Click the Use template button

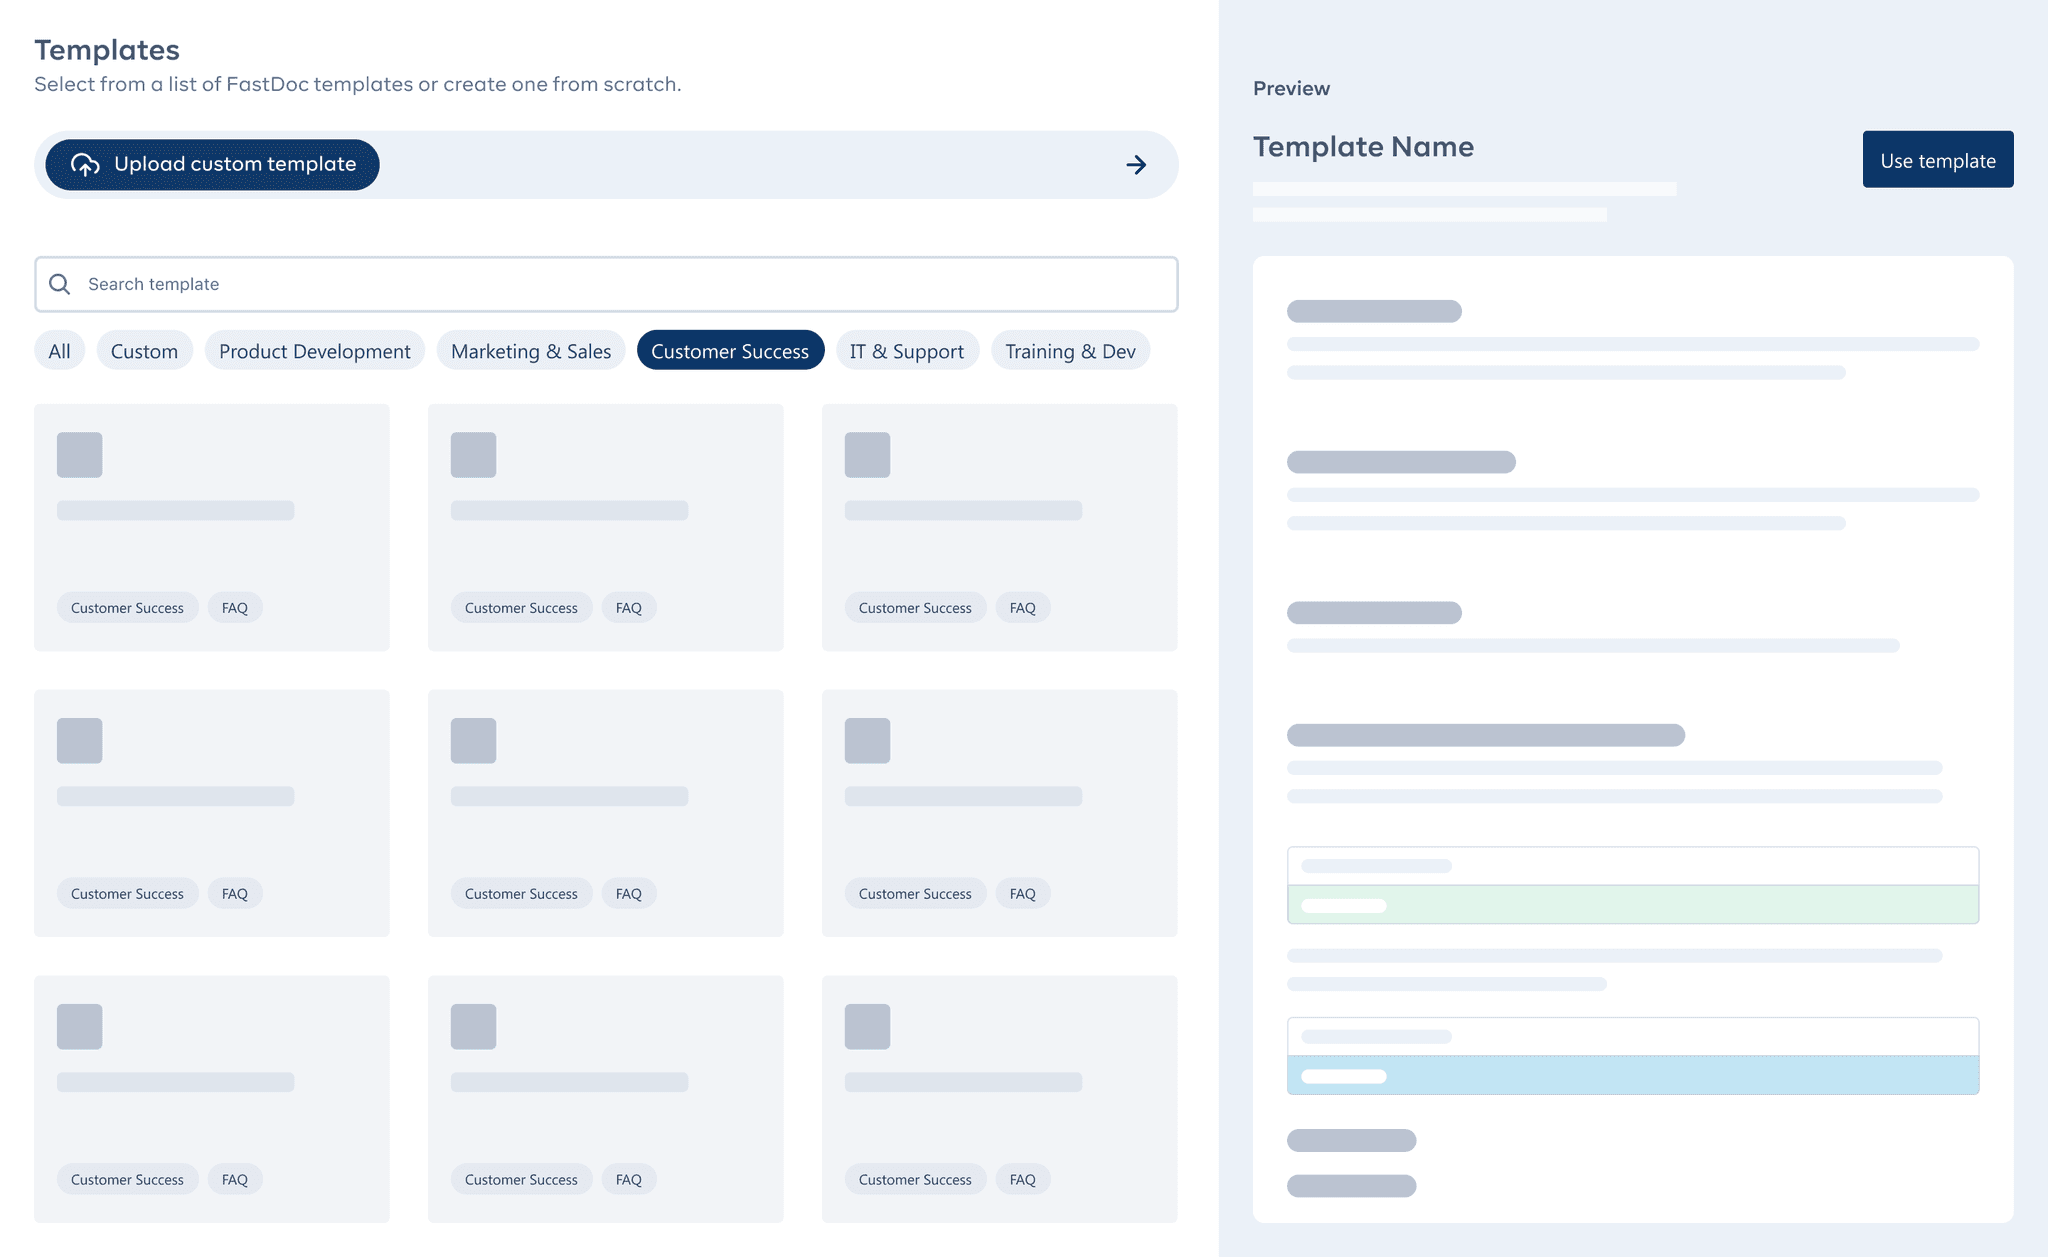coord(1937,159)
